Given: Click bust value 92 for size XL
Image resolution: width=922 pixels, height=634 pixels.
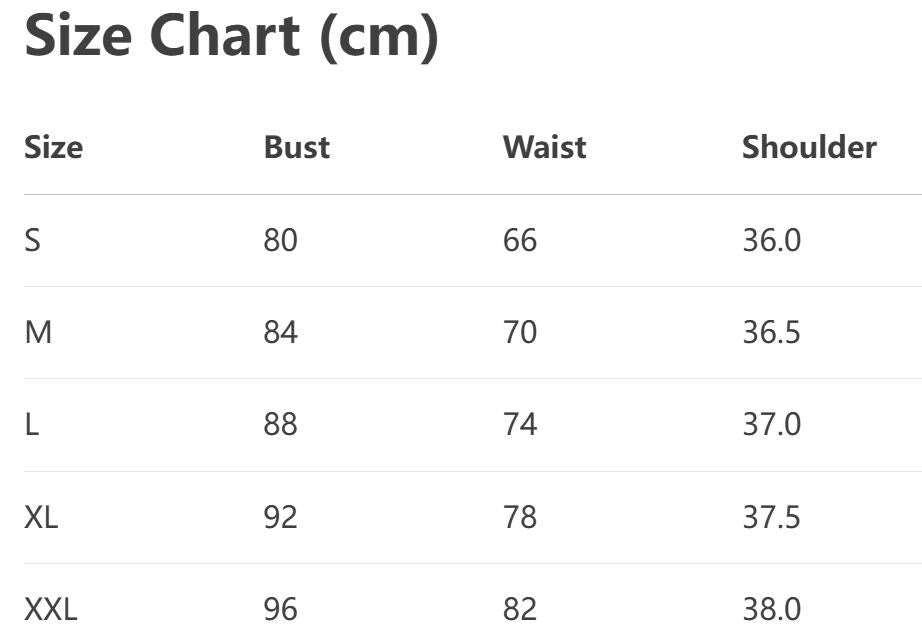Looking at the screenshot, I should coord(280,517).
